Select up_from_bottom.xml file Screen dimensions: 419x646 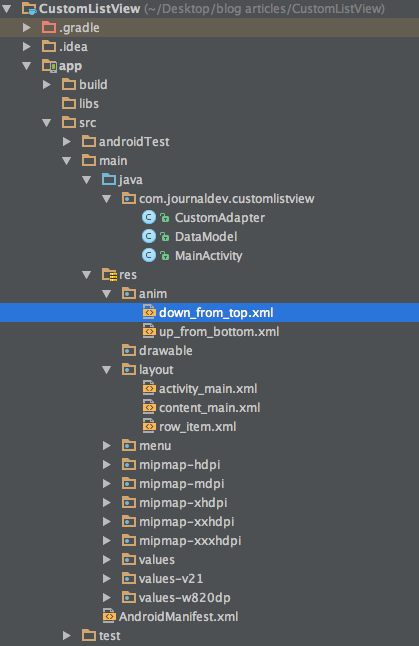[x=219, y=332]
